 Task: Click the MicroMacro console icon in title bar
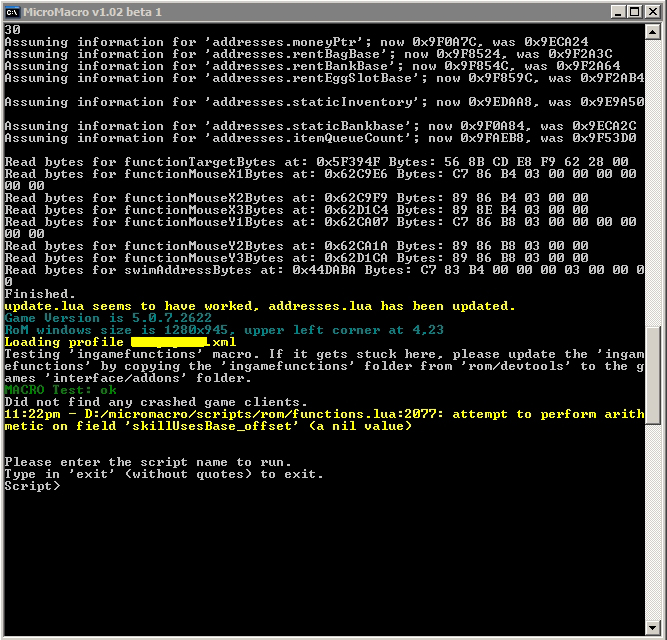coord(12,11)
